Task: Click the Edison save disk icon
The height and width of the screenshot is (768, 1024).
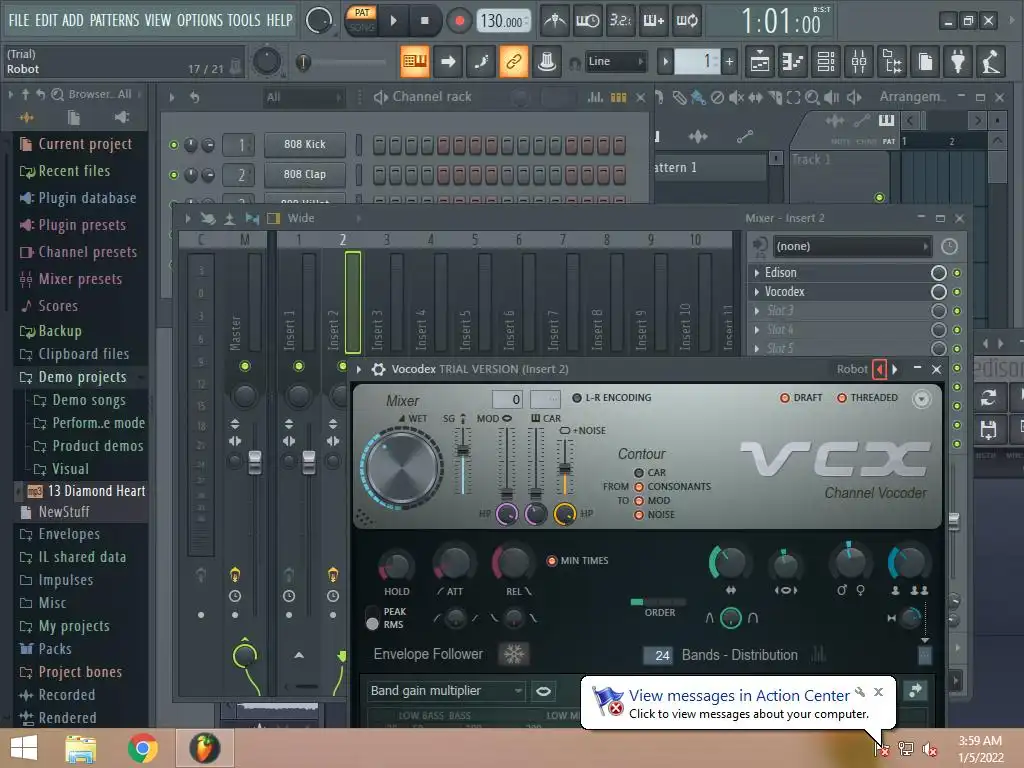Action: (988, 430)
